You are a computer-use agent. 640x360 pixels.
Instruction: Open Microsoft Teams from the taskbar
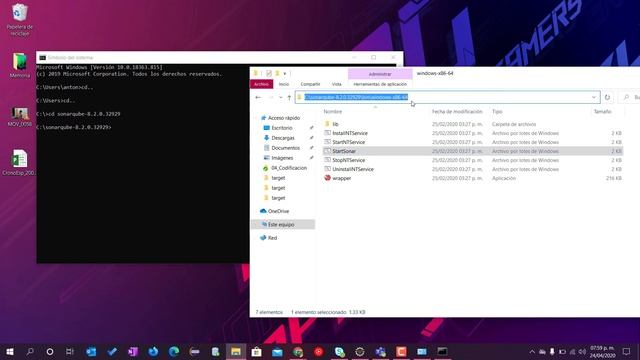pos(380,351)
